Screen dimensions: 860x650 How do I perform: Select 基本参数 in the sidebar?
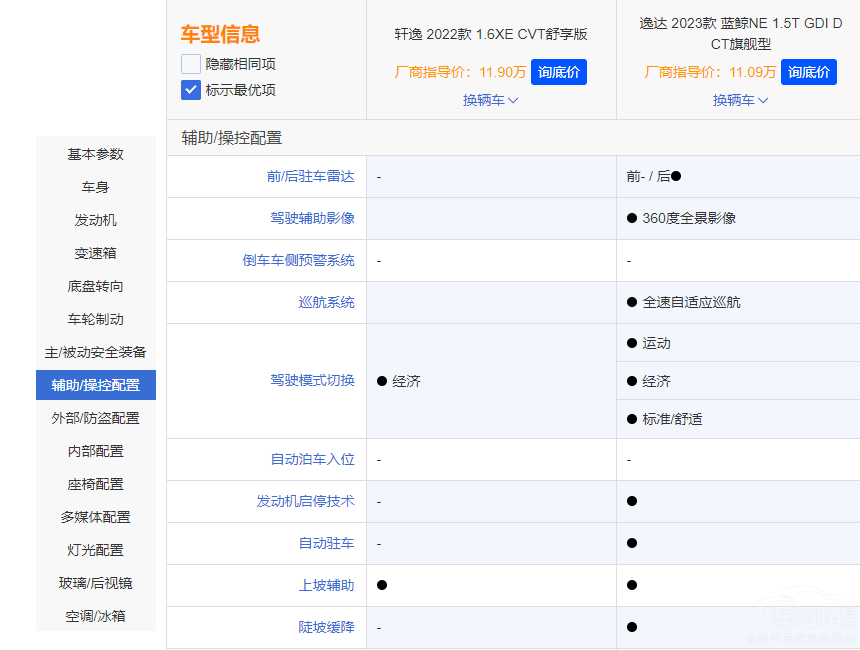tap(96, 154)
